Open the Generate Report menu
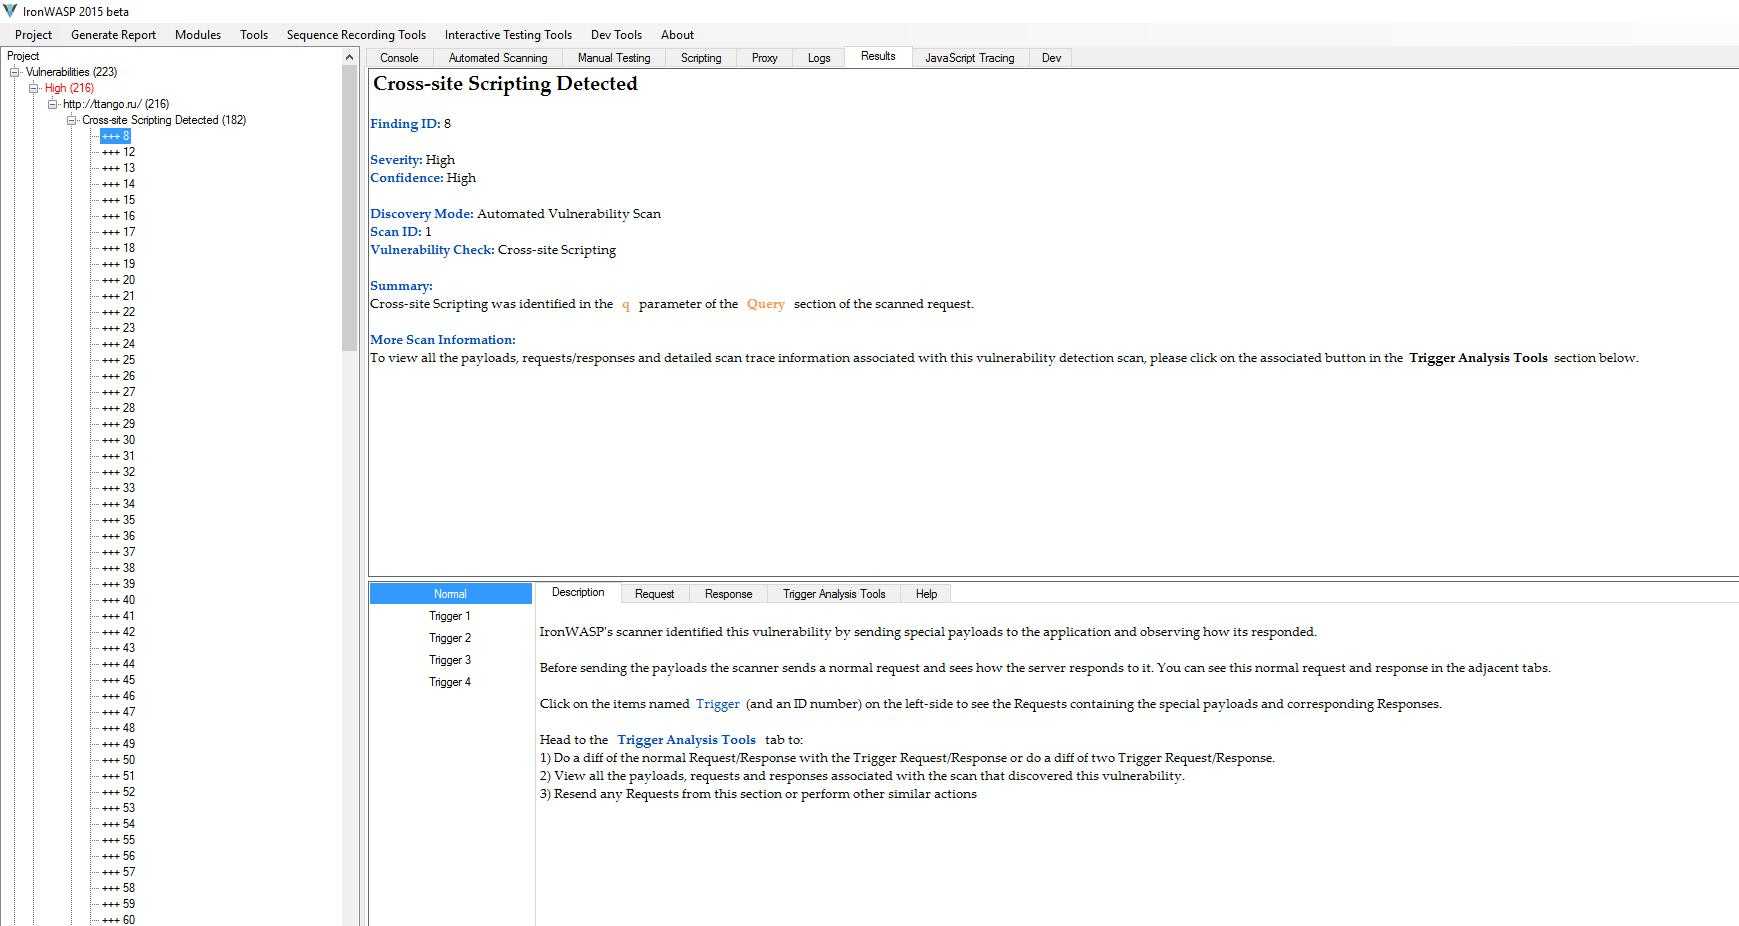Screen dimensions: 1739x926 tap(113, 35)
